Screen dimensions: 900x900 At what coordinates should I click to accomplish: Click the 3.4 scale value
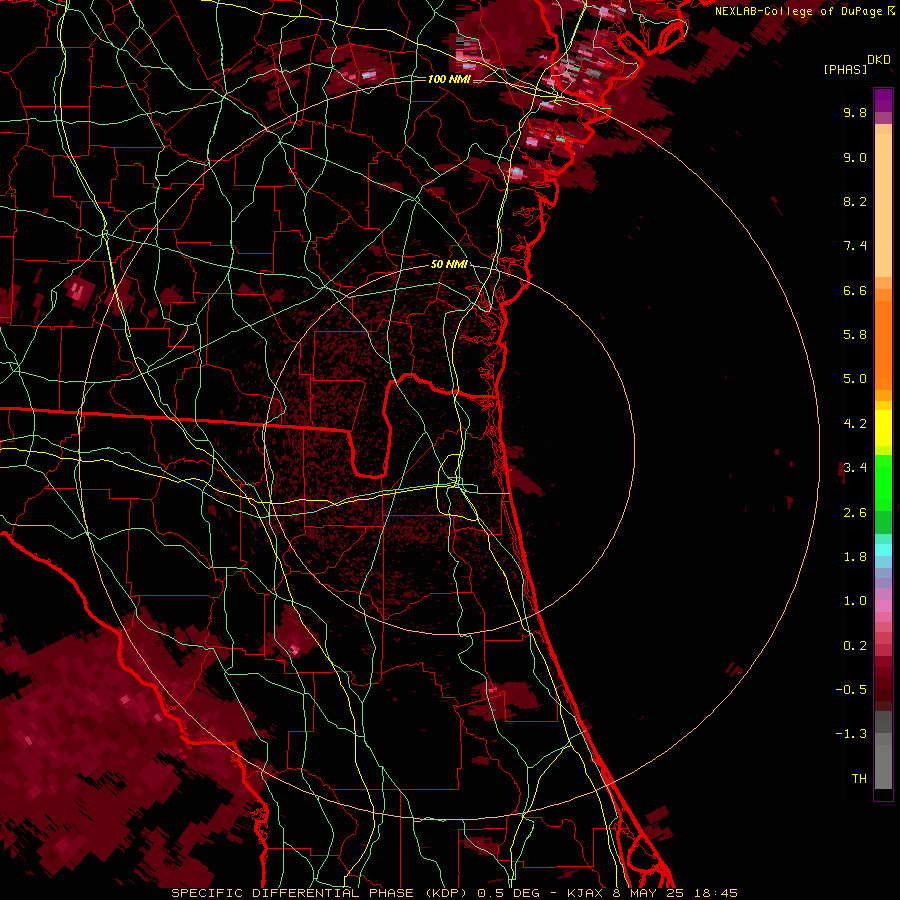click(x=855, y=468)
